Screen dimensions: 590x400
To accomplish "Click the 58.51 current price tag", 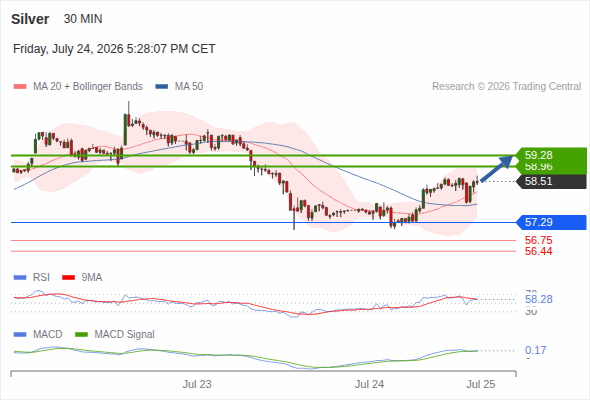I will pos(550,181).
